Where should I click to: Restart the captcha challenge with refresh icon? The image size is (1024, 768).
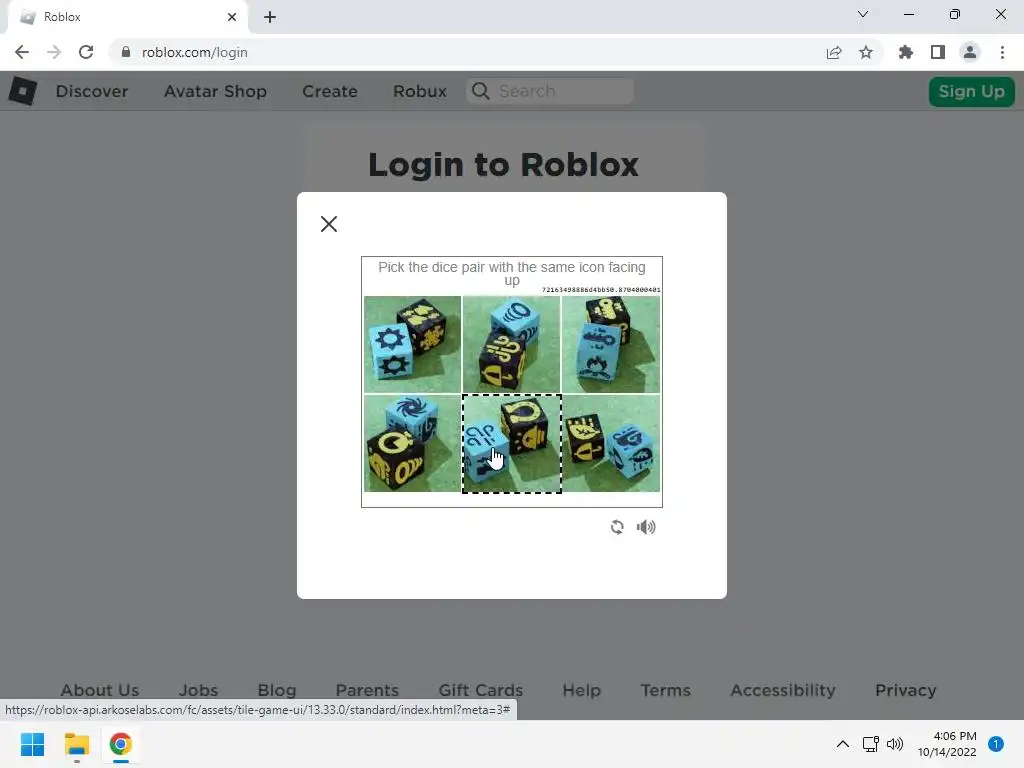click(x=616, y=527)
